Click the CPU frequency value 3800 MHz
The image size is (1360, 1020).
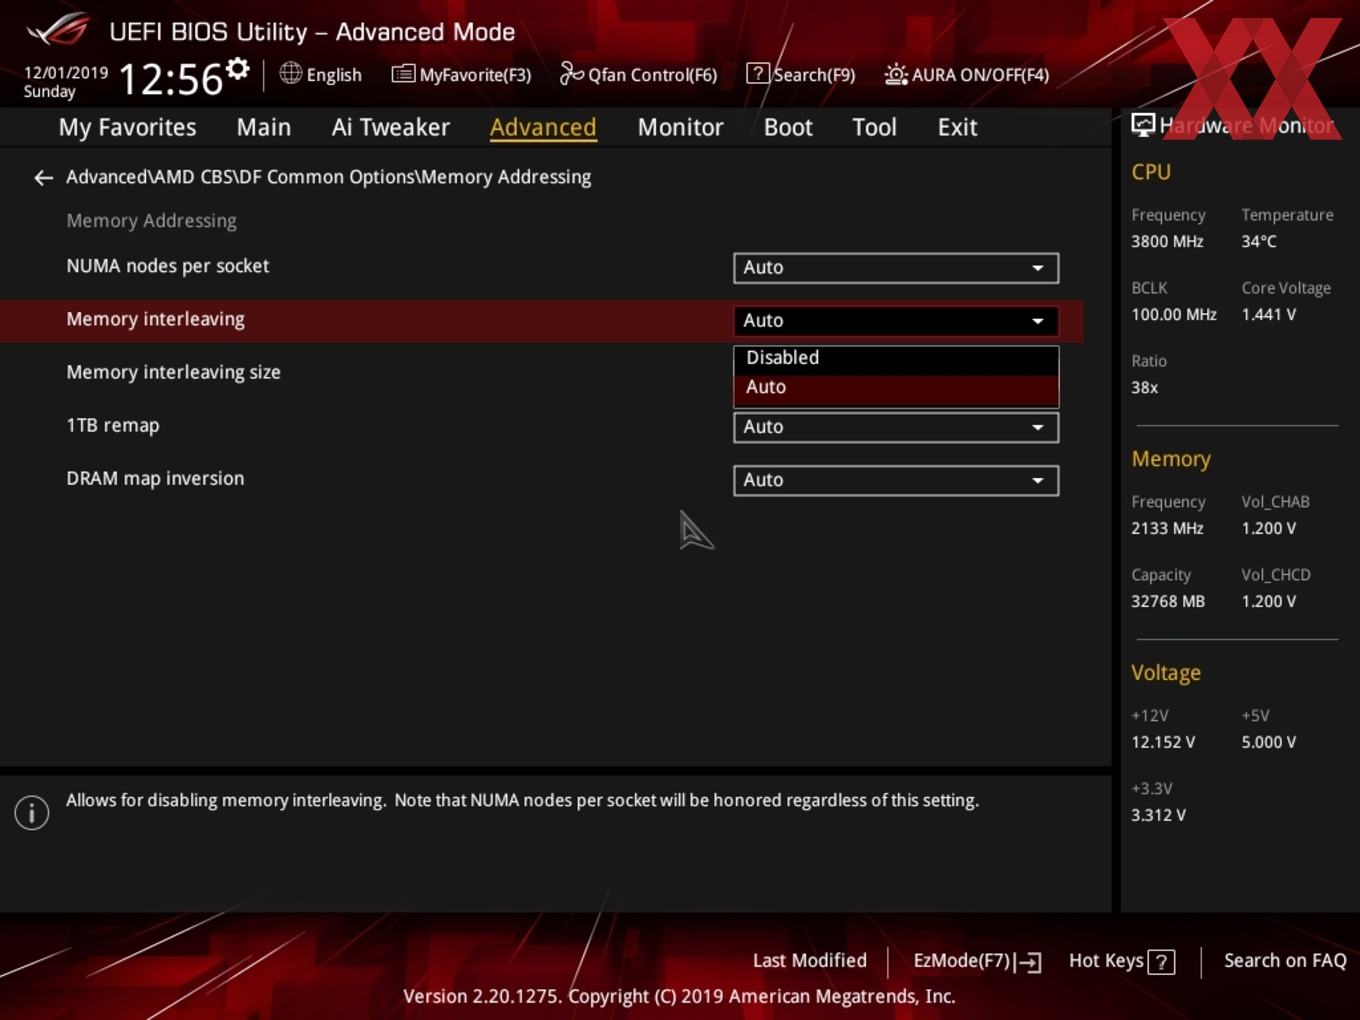coord(1167,241)
